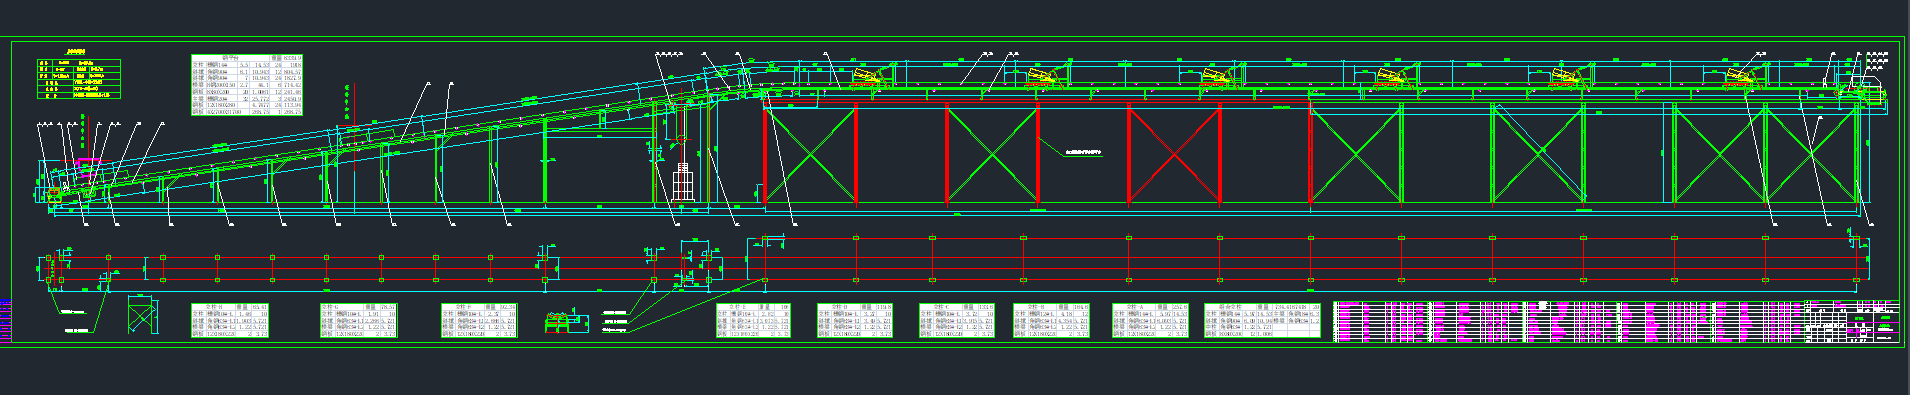
Task: Select the 支柱-G weight table
Action: [359, 320]
